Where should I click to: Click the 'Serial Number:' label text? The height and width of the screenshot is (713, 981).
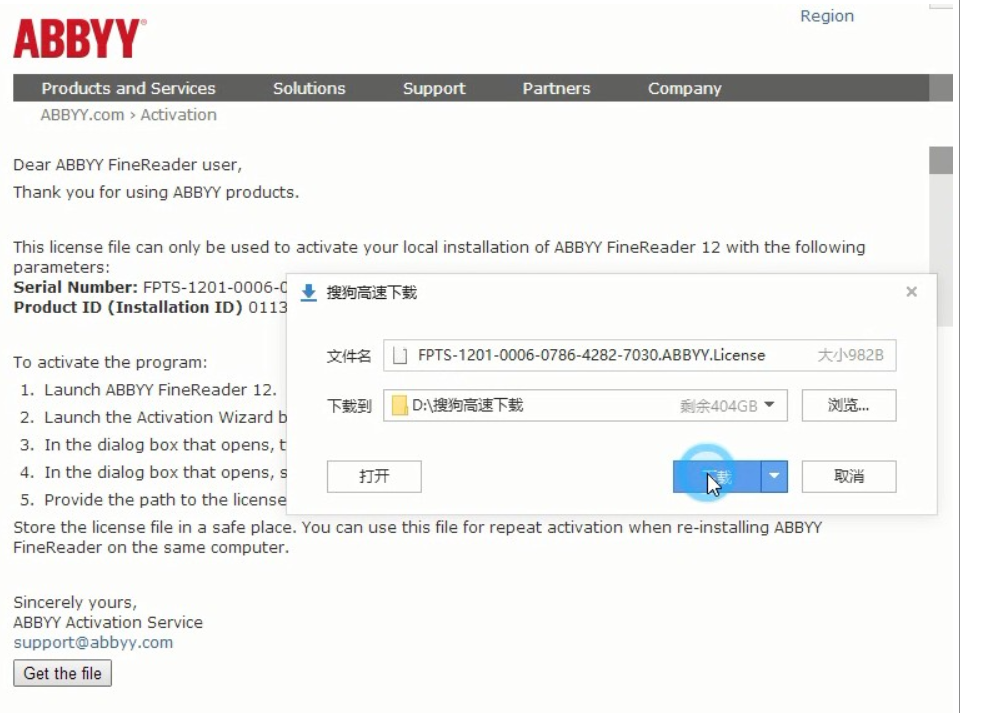click(x=75, y=287)
